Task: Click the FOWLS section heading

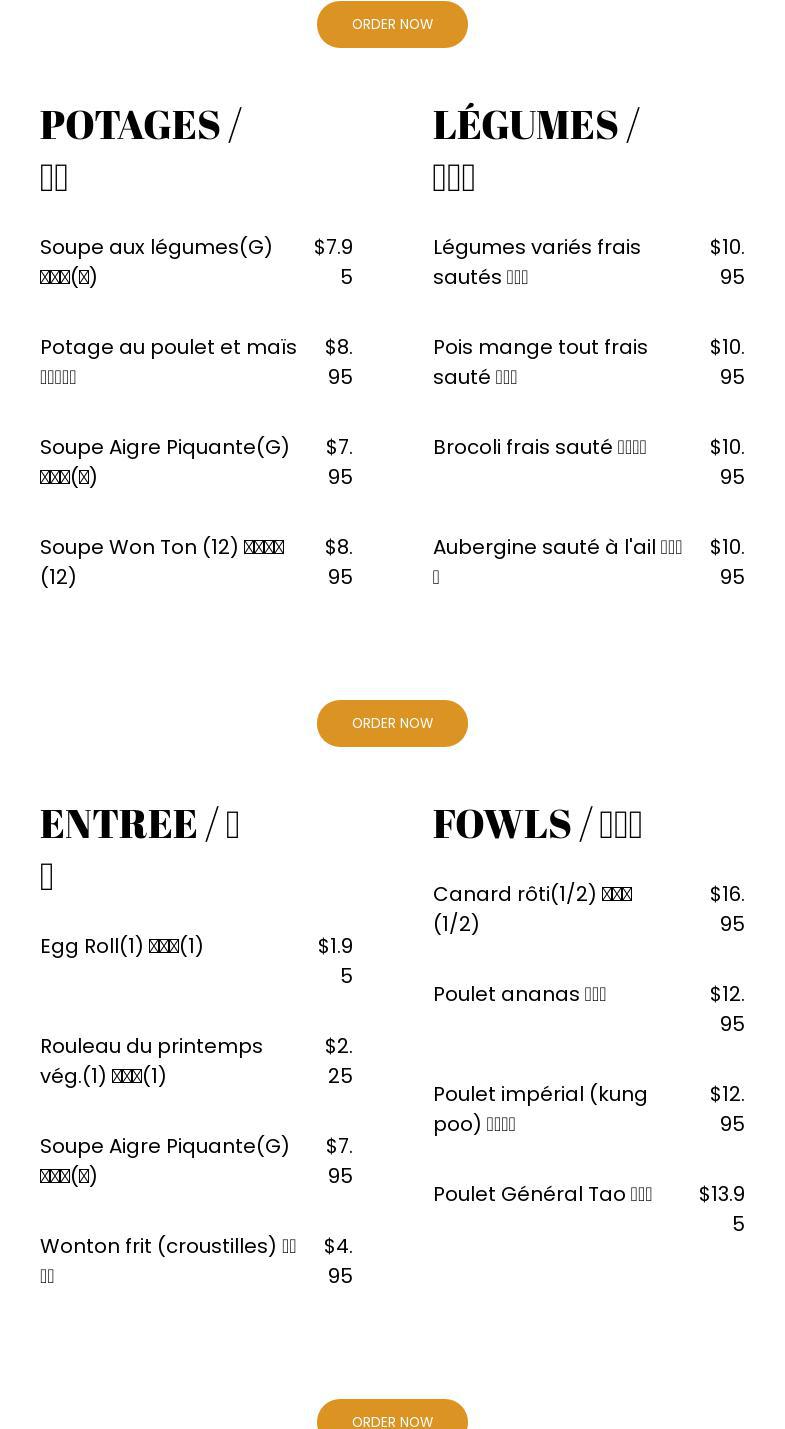Action: coord(537,824)
